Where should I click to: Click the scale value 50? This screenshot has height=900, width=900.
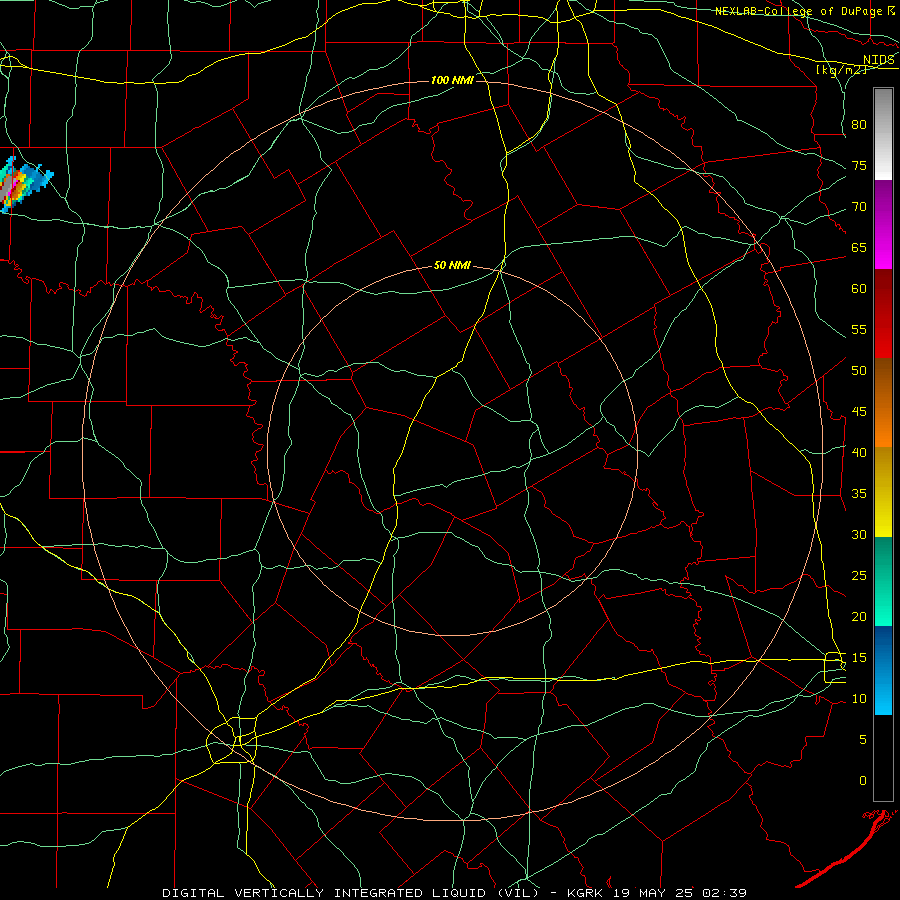pyautogui.click(x=859, y=370)
